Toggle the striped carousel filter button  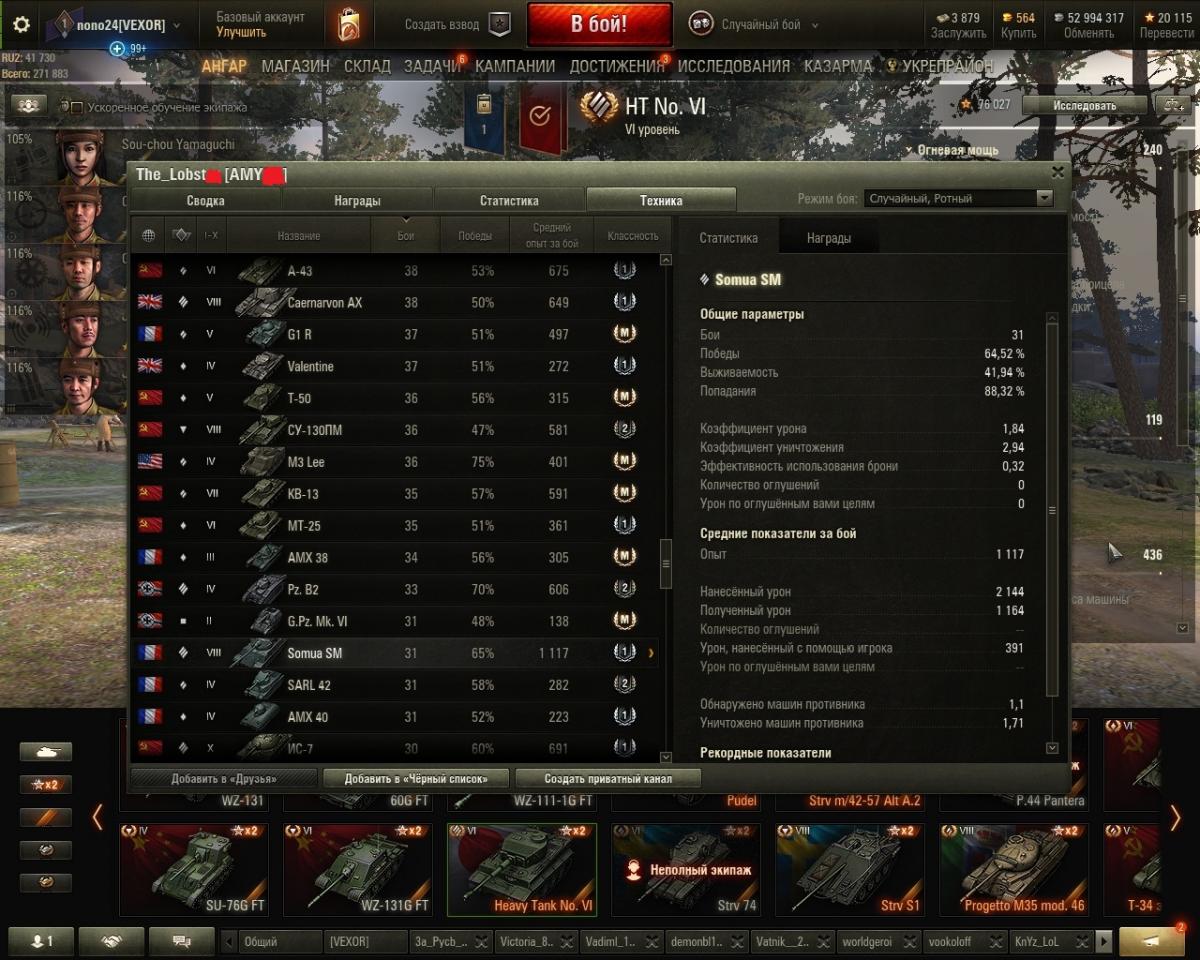coord(46,817)
